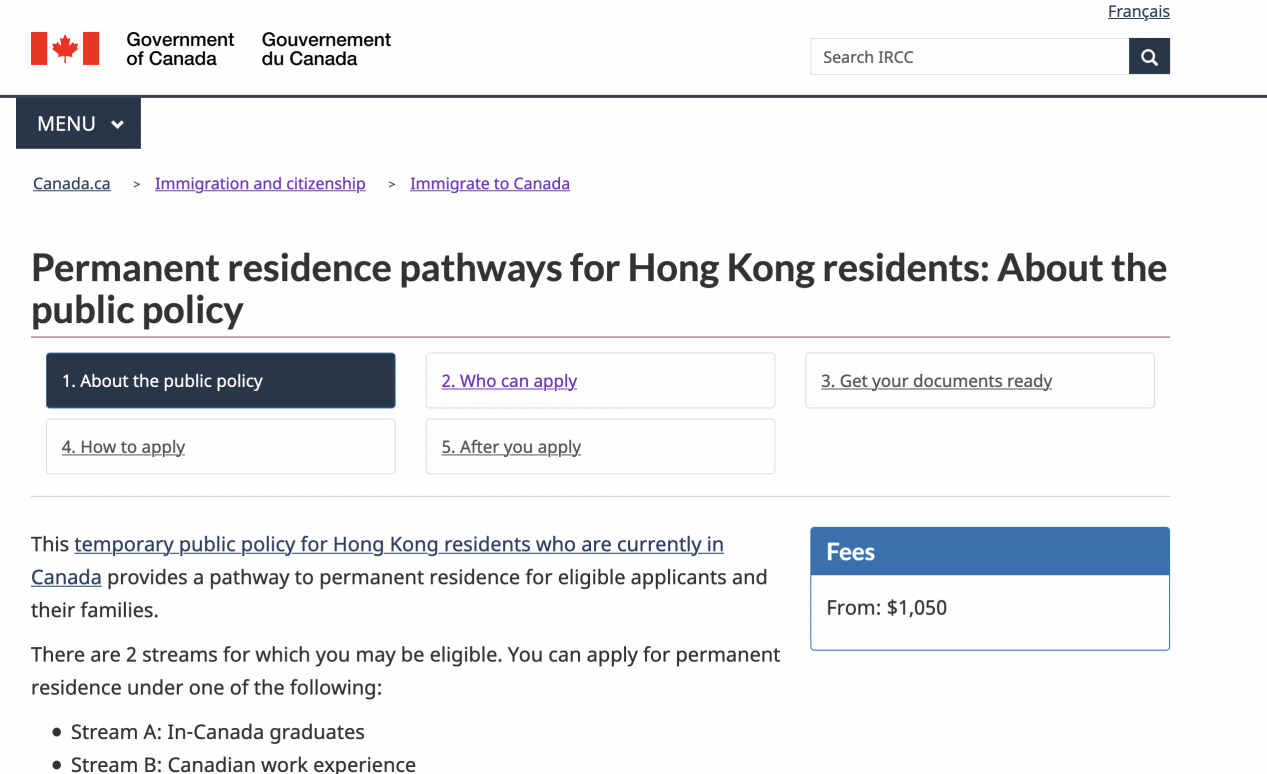
Task: Click the magnifying glass search button
Action: coord(1149,57)
